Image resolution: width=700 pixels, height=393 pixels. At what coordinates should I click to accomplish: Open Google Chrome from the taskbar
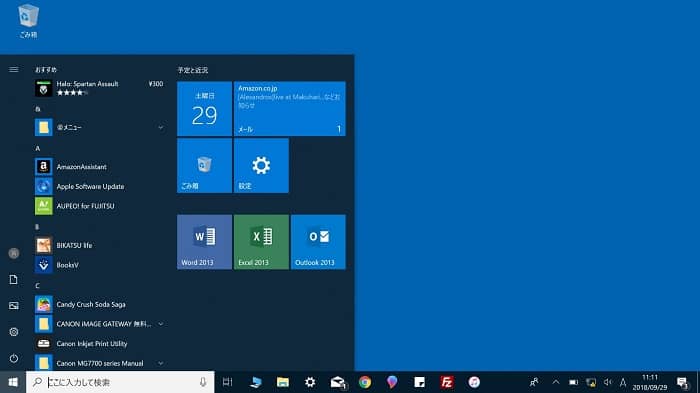click(x=365, y=382)
